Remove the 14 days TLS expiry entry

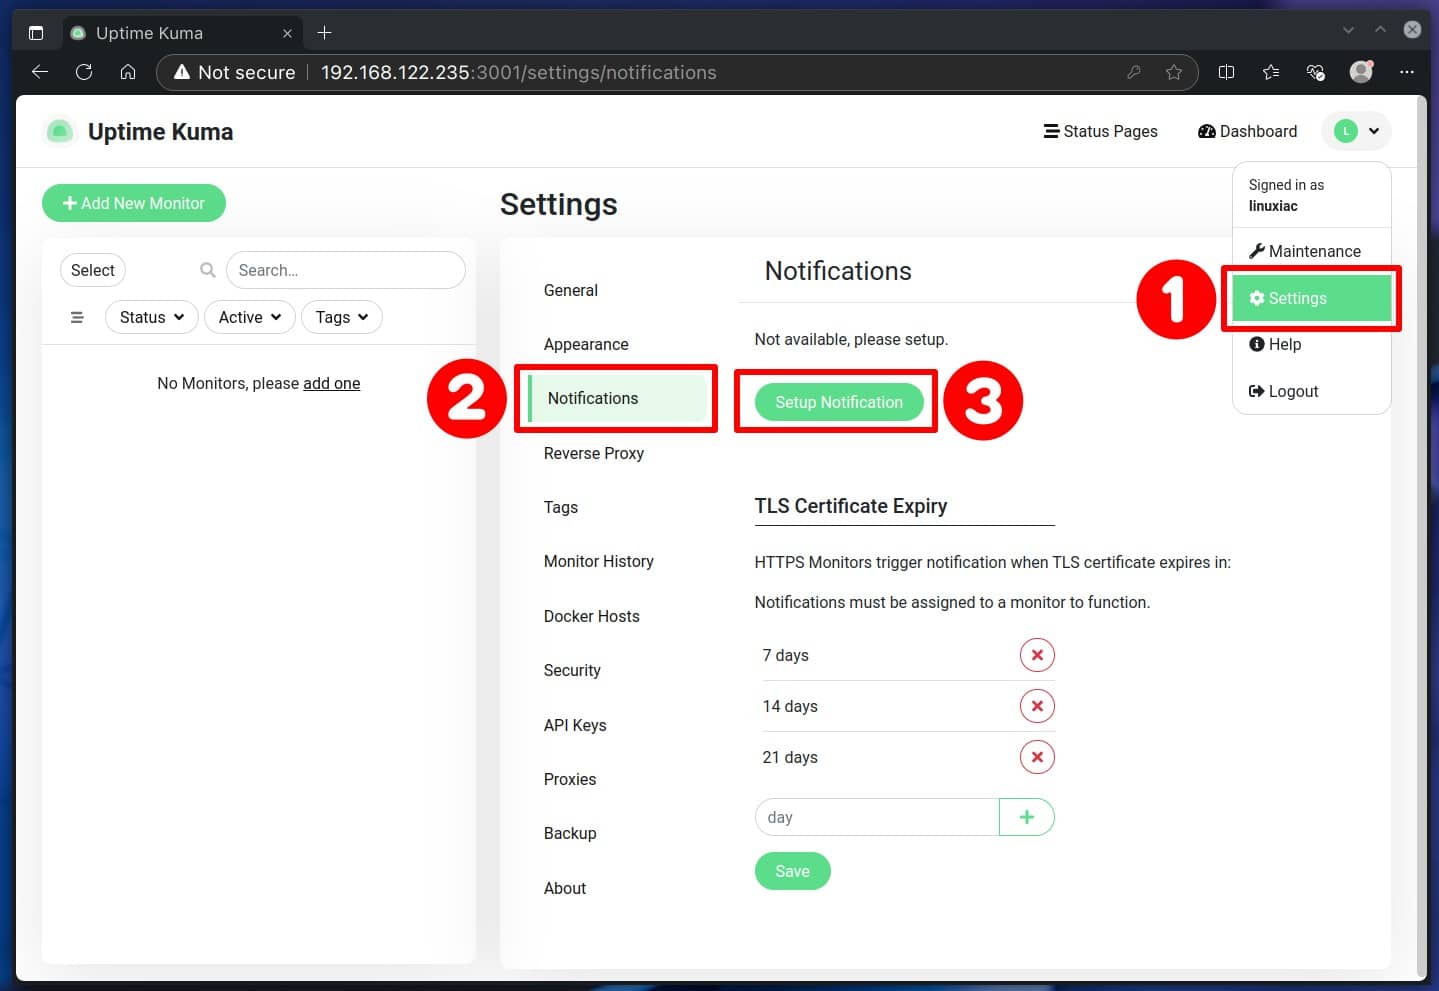click(x=1037, y=706)
